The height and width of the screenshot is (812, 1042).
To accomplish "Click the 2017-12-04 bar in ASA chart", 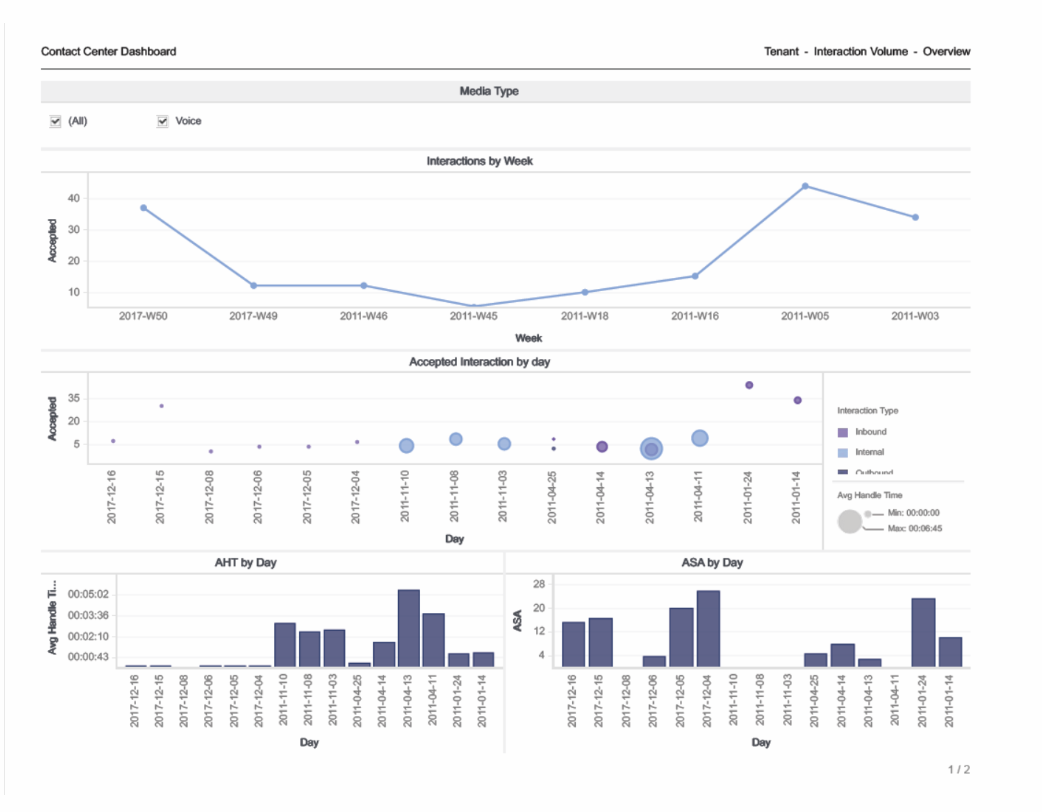I will pyautogui.click(x=708, y=629).
